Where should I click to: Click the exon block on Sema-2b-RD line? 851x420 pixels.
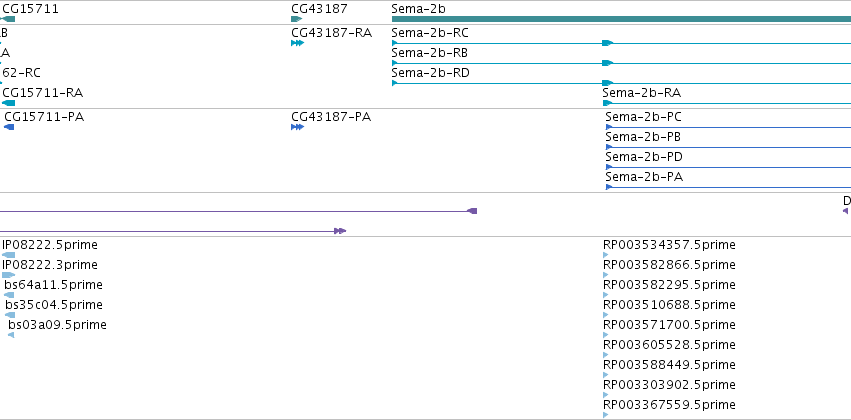point(607,83)
